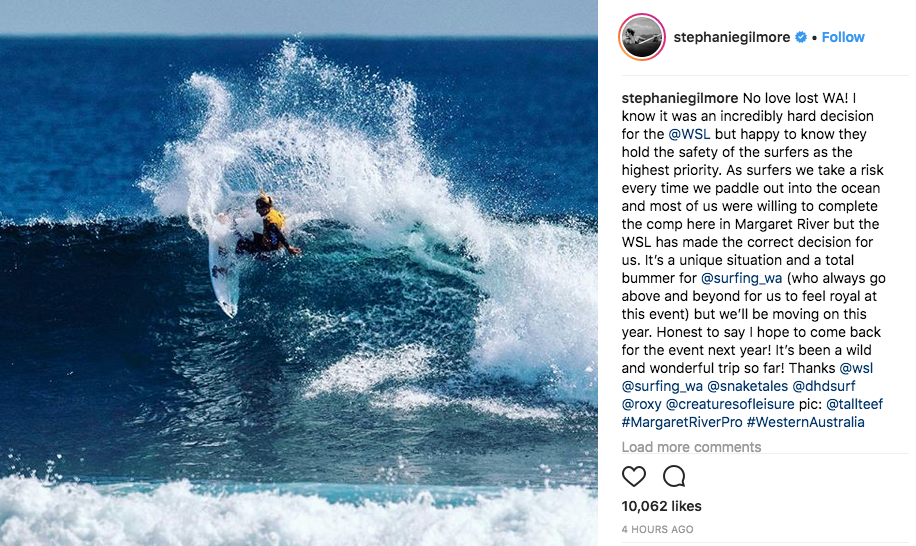
Task: Open comments via the speech bubble icon
Action: (x=674, y=477)
